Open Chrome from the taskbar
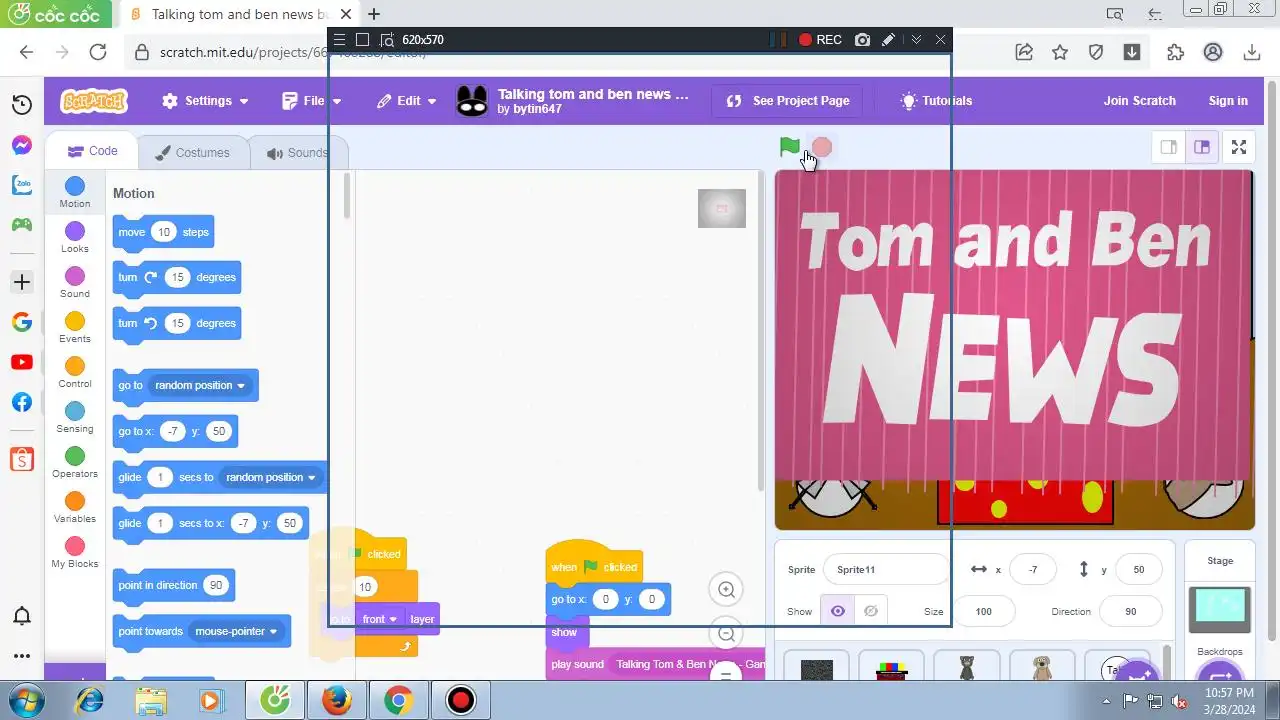The image size is (1280, 720). click(x=398, y=700)
